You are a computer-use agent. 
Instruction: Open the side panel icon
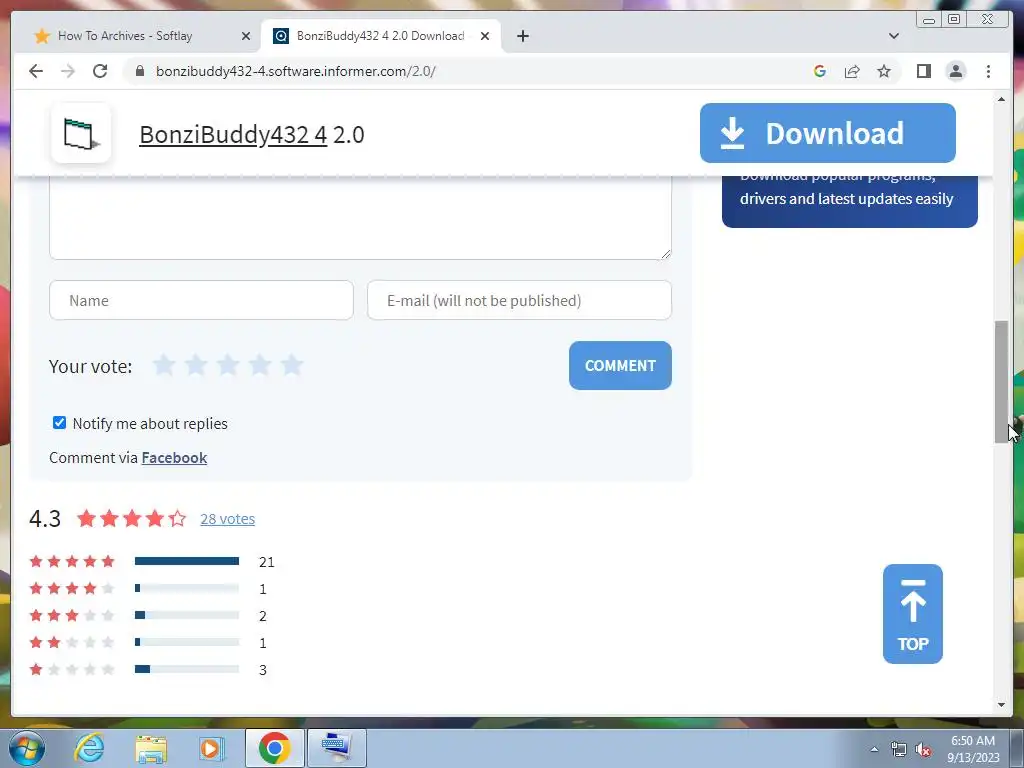923,71
